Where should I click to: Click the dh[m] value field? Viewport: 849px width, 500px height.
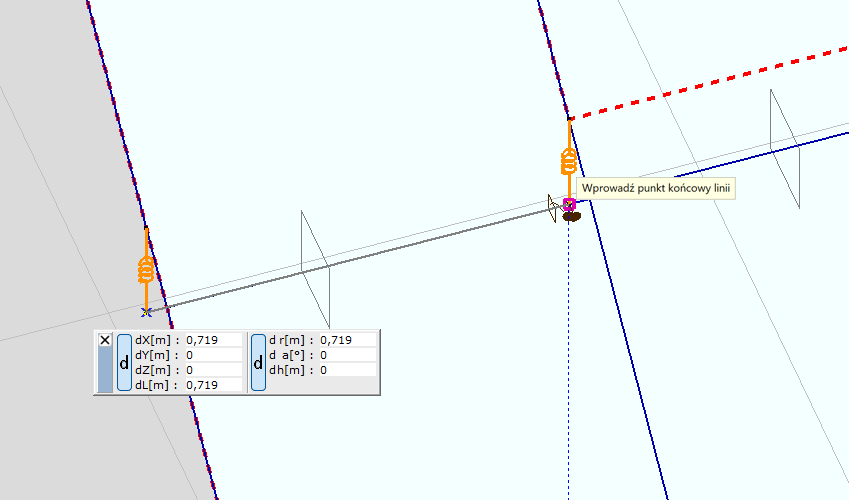click(x=348, y=371)
